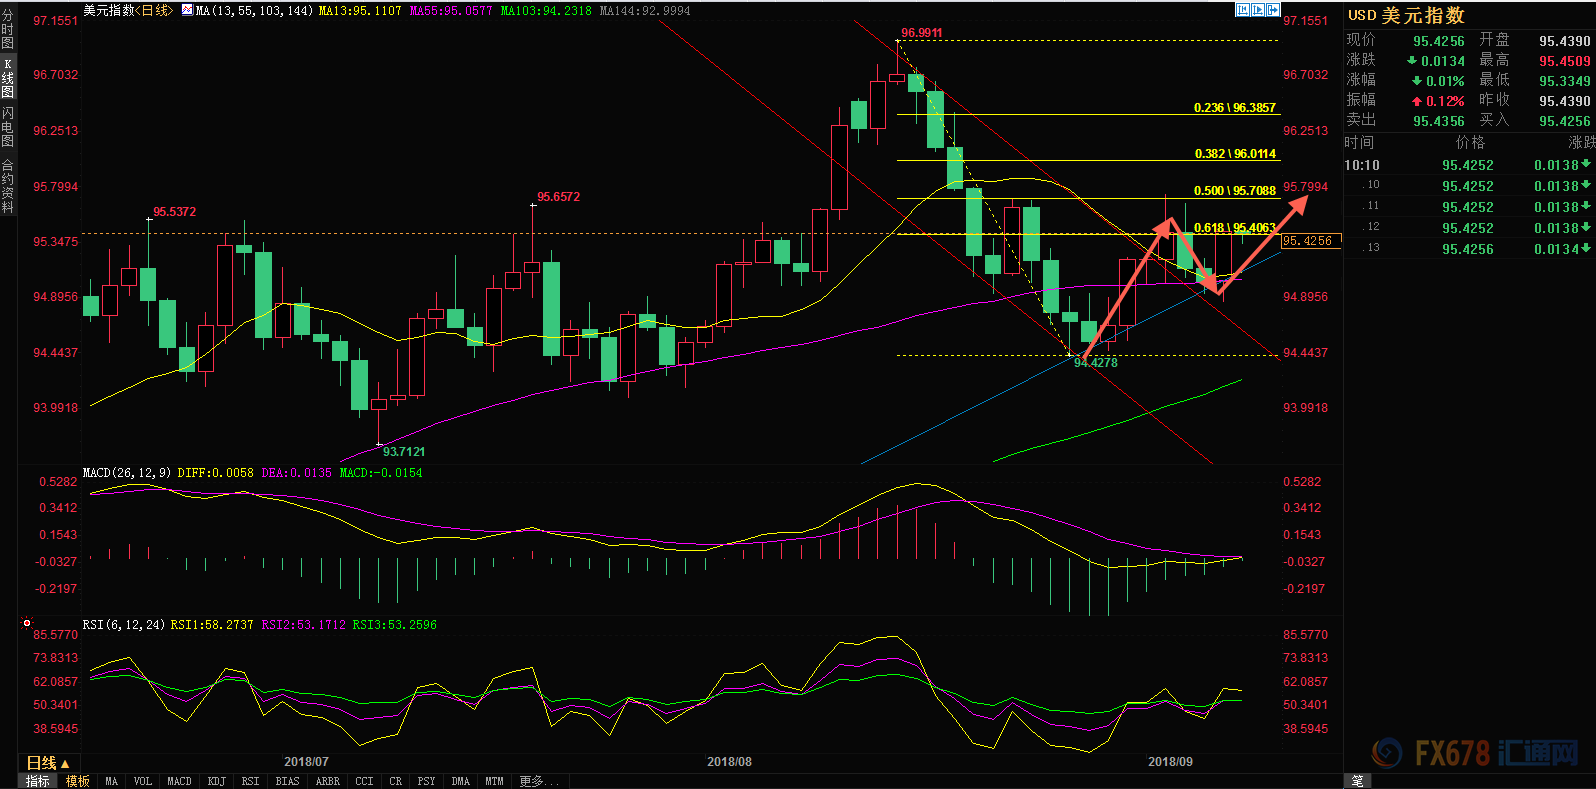Click the MA(13,55,103,144) parameters label
The width and height of the screenshot is (1596, 789).
[254, 10]
